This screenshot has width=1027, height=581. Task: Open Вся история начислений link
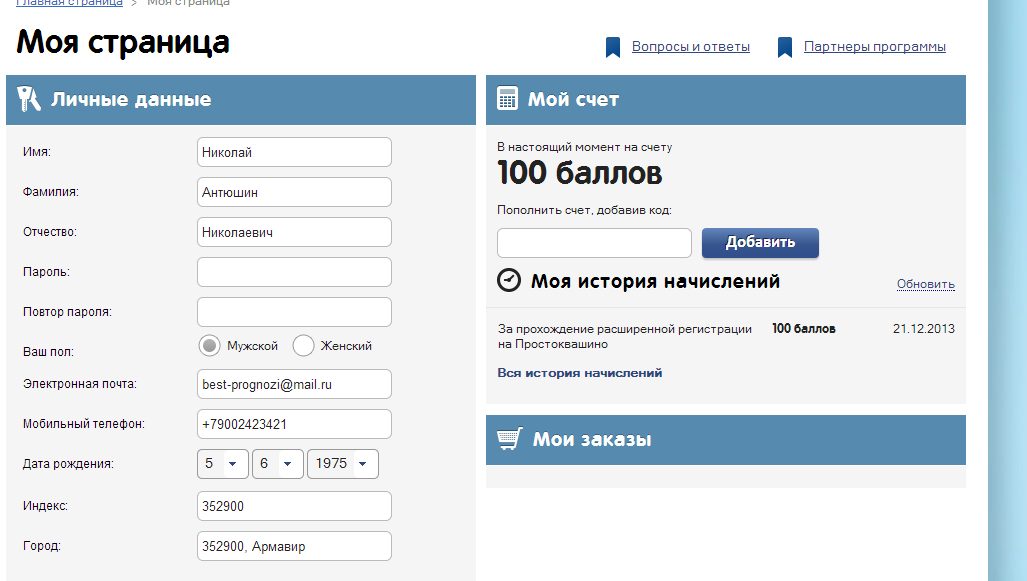(580, 373)
